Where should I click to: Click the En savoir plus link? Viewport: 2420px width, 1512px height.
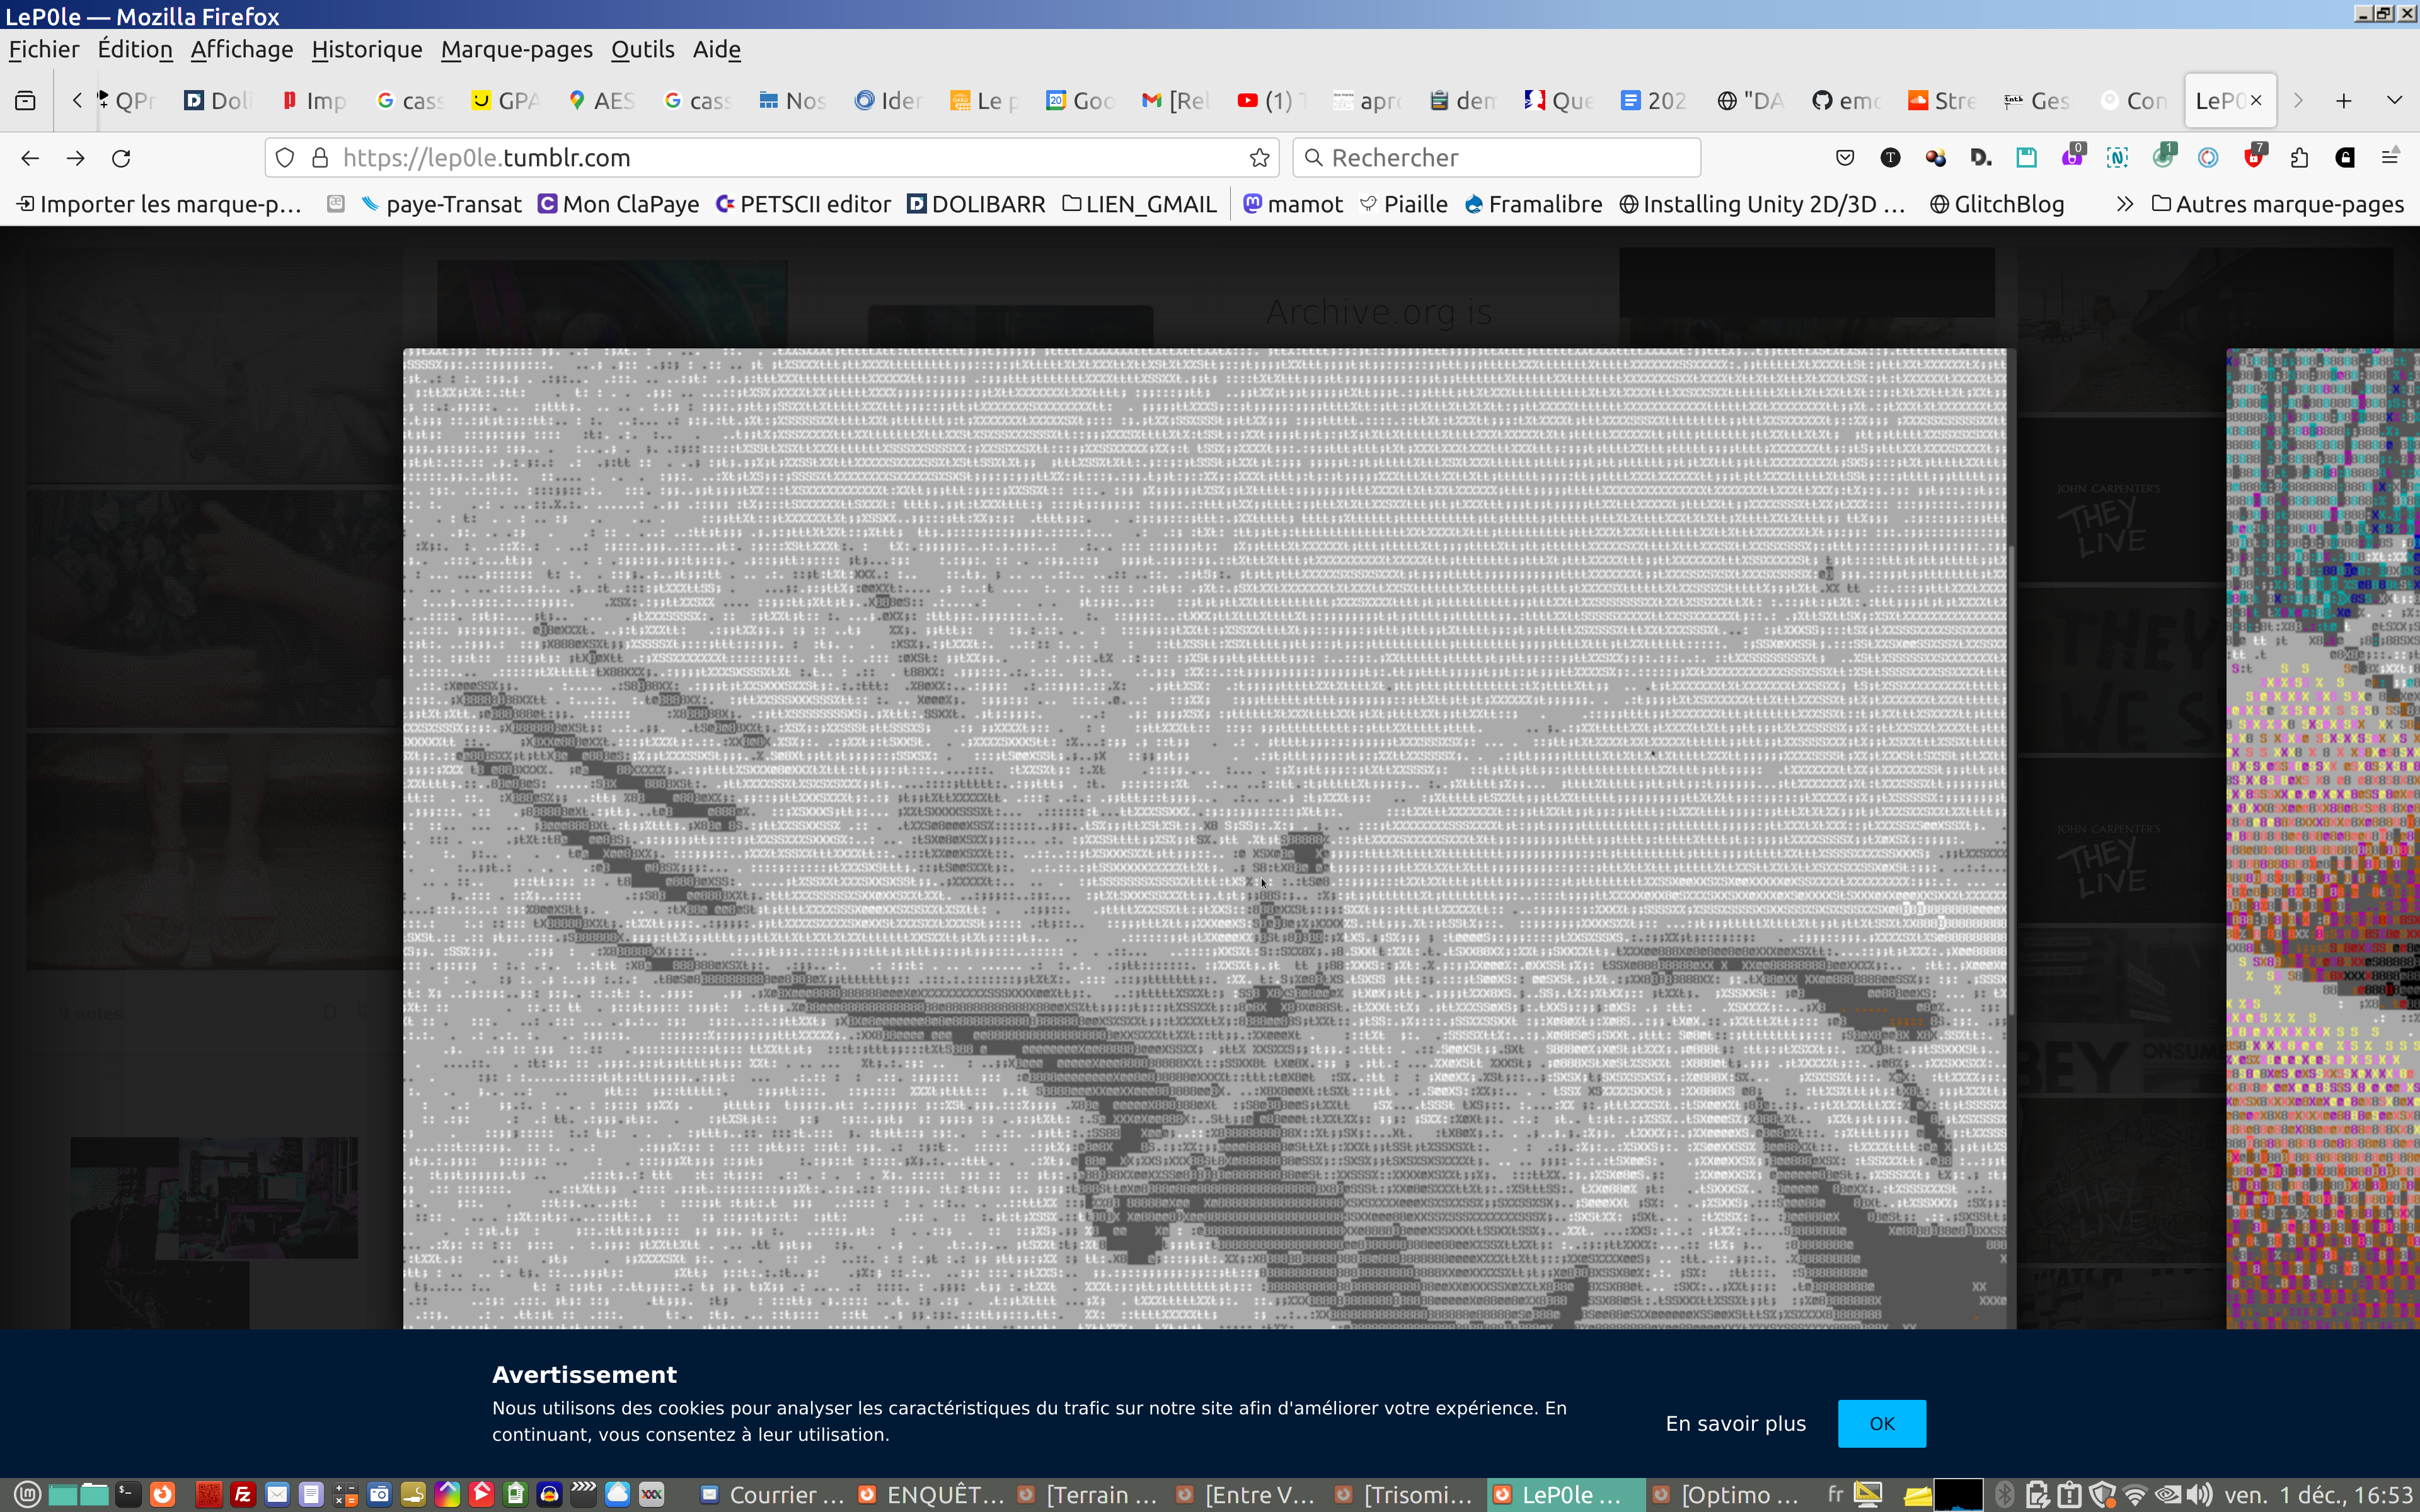(x=1735, y=1423)
